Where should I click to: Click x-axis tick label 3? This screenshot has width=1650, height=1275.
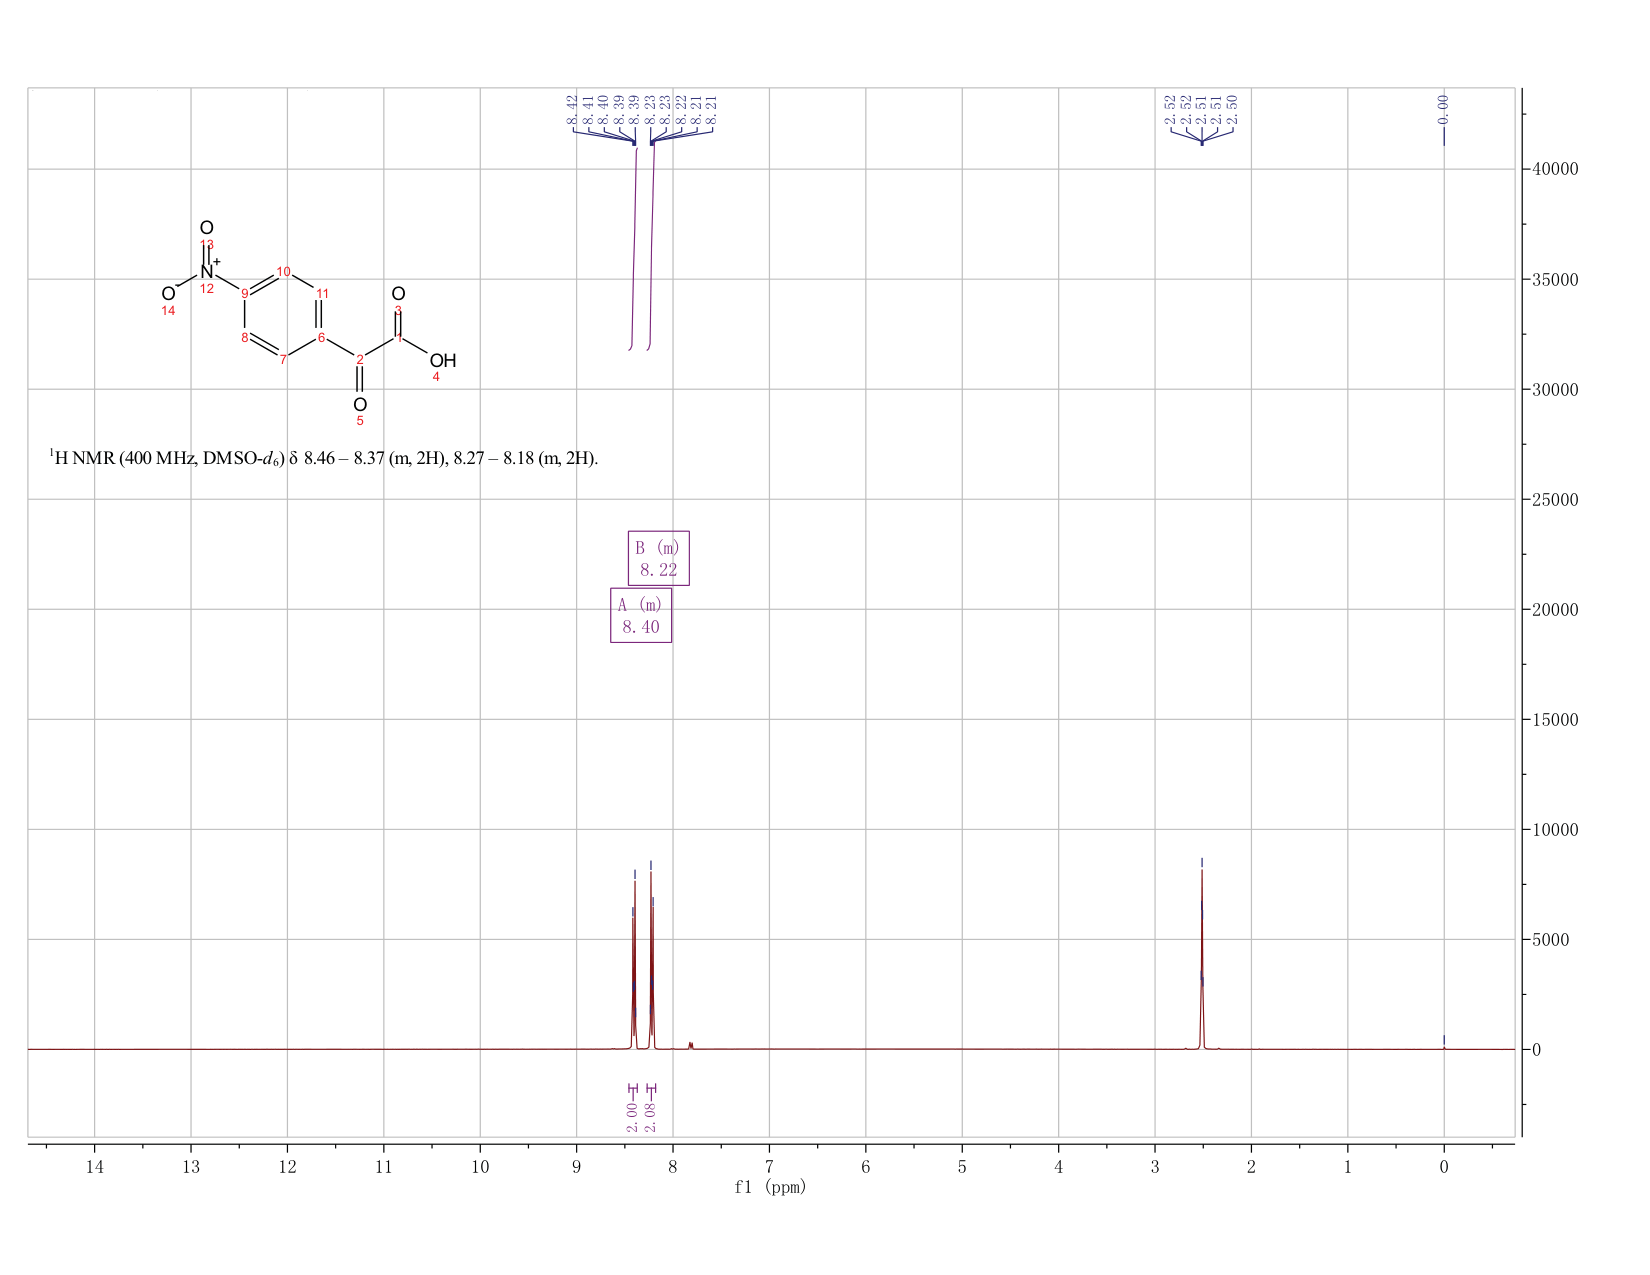tap(1155, 1167)
